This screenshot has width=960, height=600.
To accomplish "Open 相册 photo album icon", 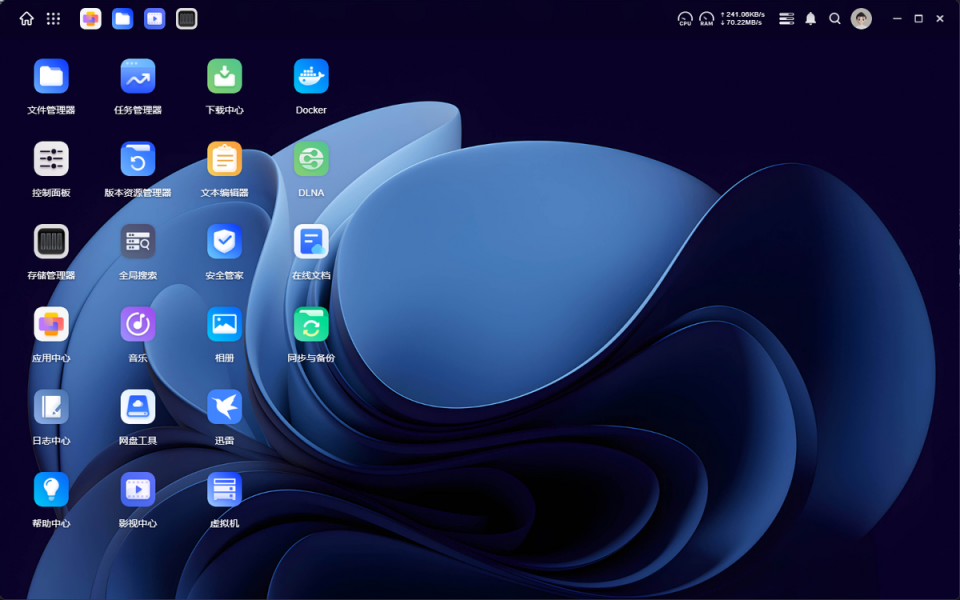I will coord(224,324).
